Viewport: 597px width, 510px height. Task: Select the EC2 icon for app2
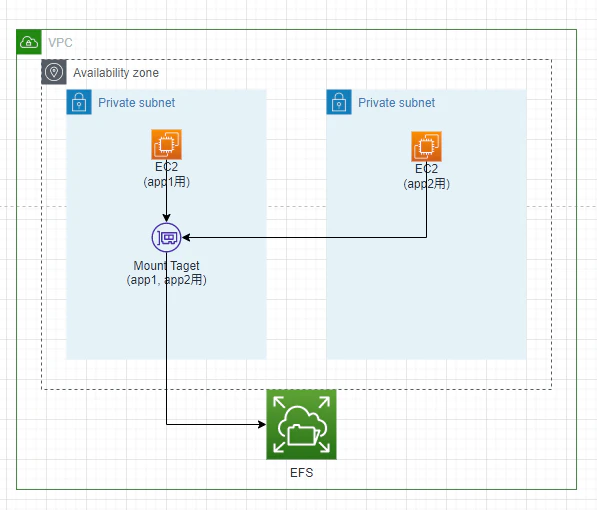coord(426,147)
